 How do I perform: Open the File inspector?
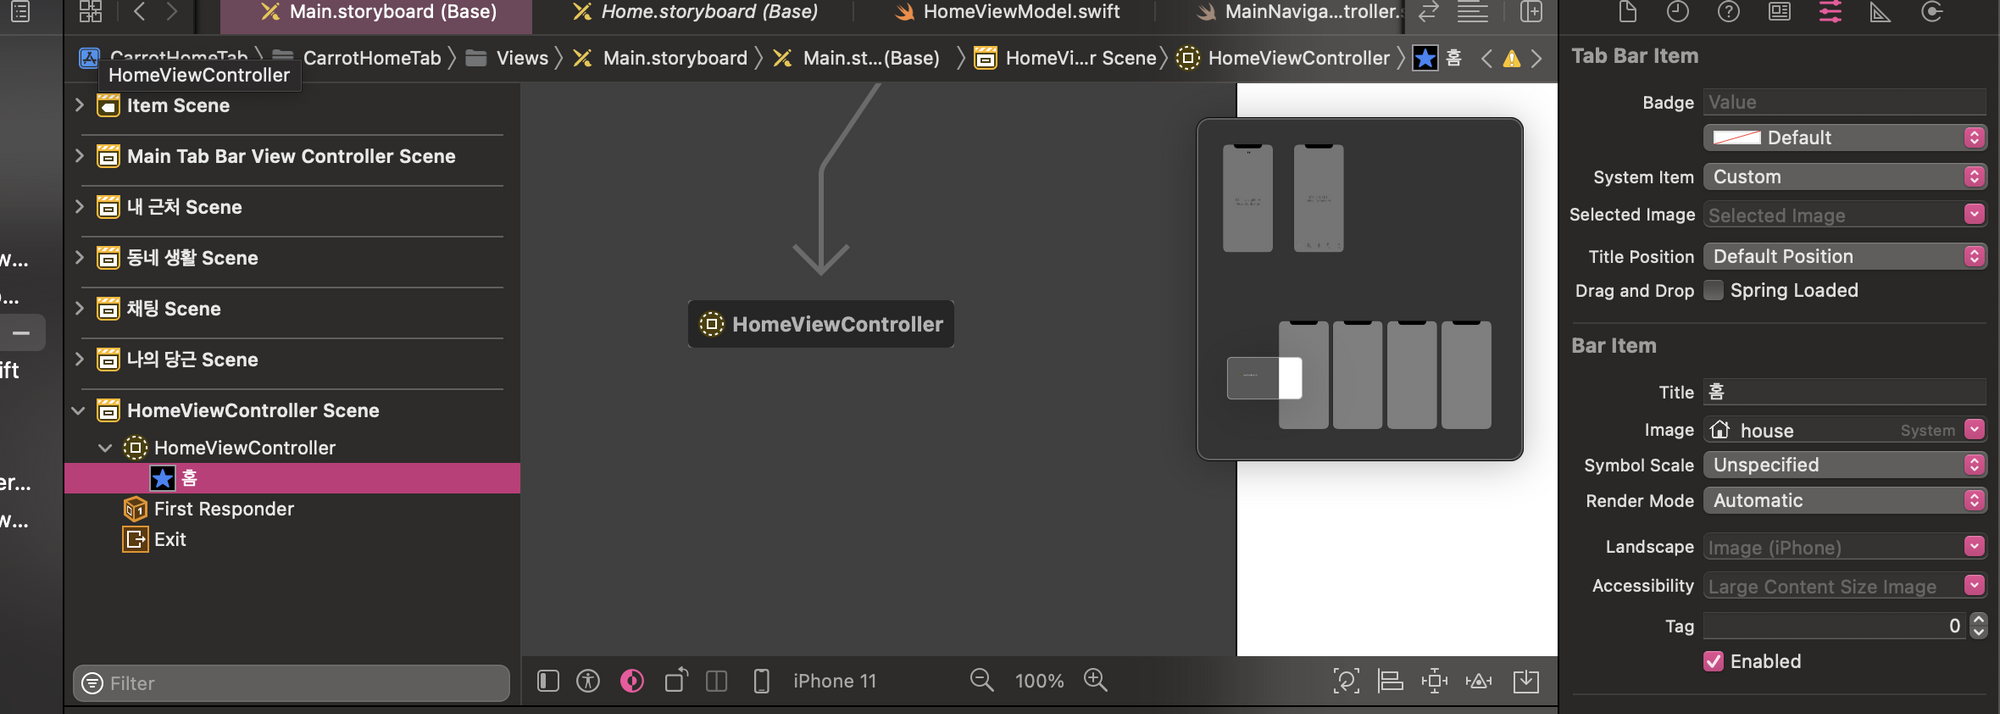[x=1628, y=12]
